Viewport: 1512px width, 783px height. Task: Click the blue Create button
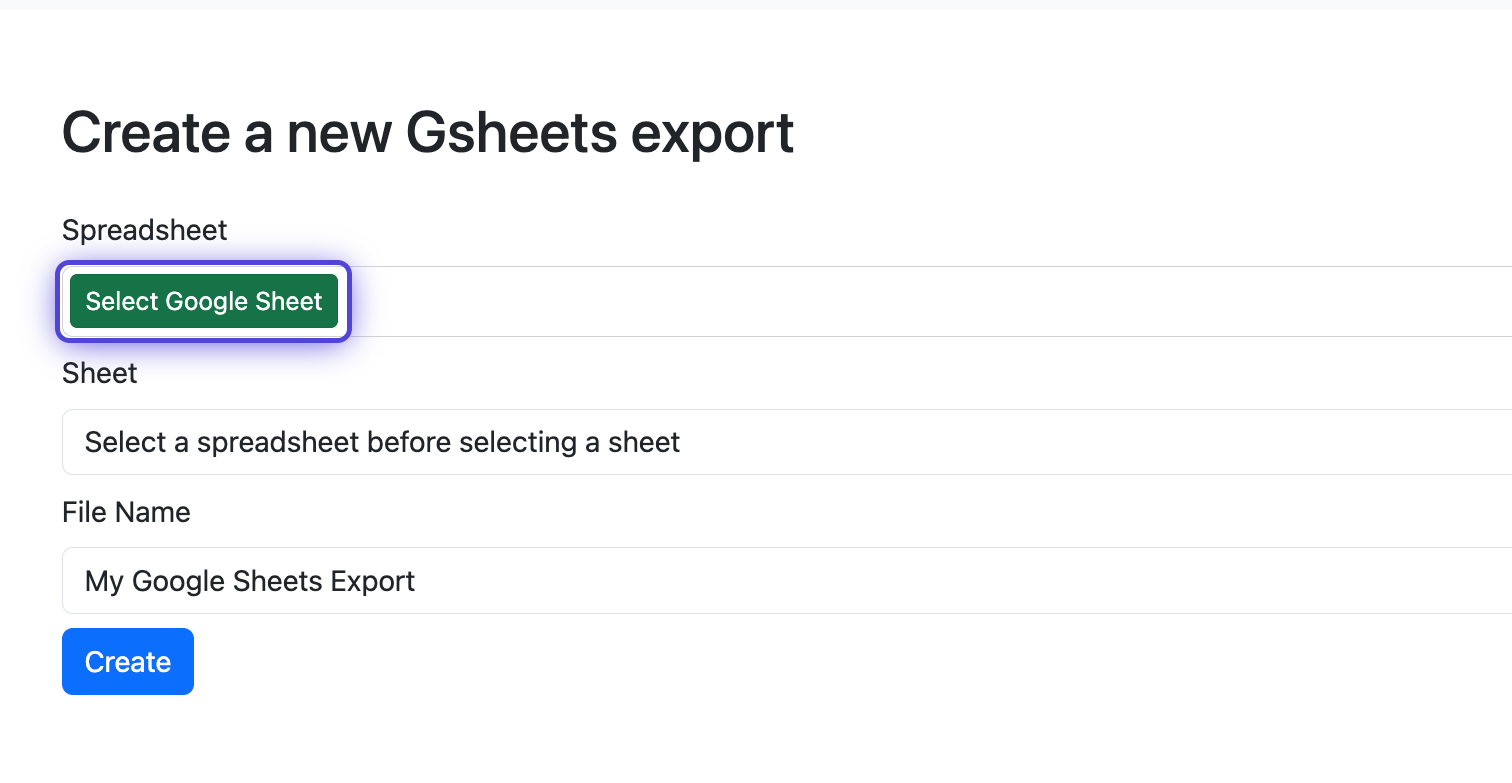pyautogui.click(x=128, y=661)
